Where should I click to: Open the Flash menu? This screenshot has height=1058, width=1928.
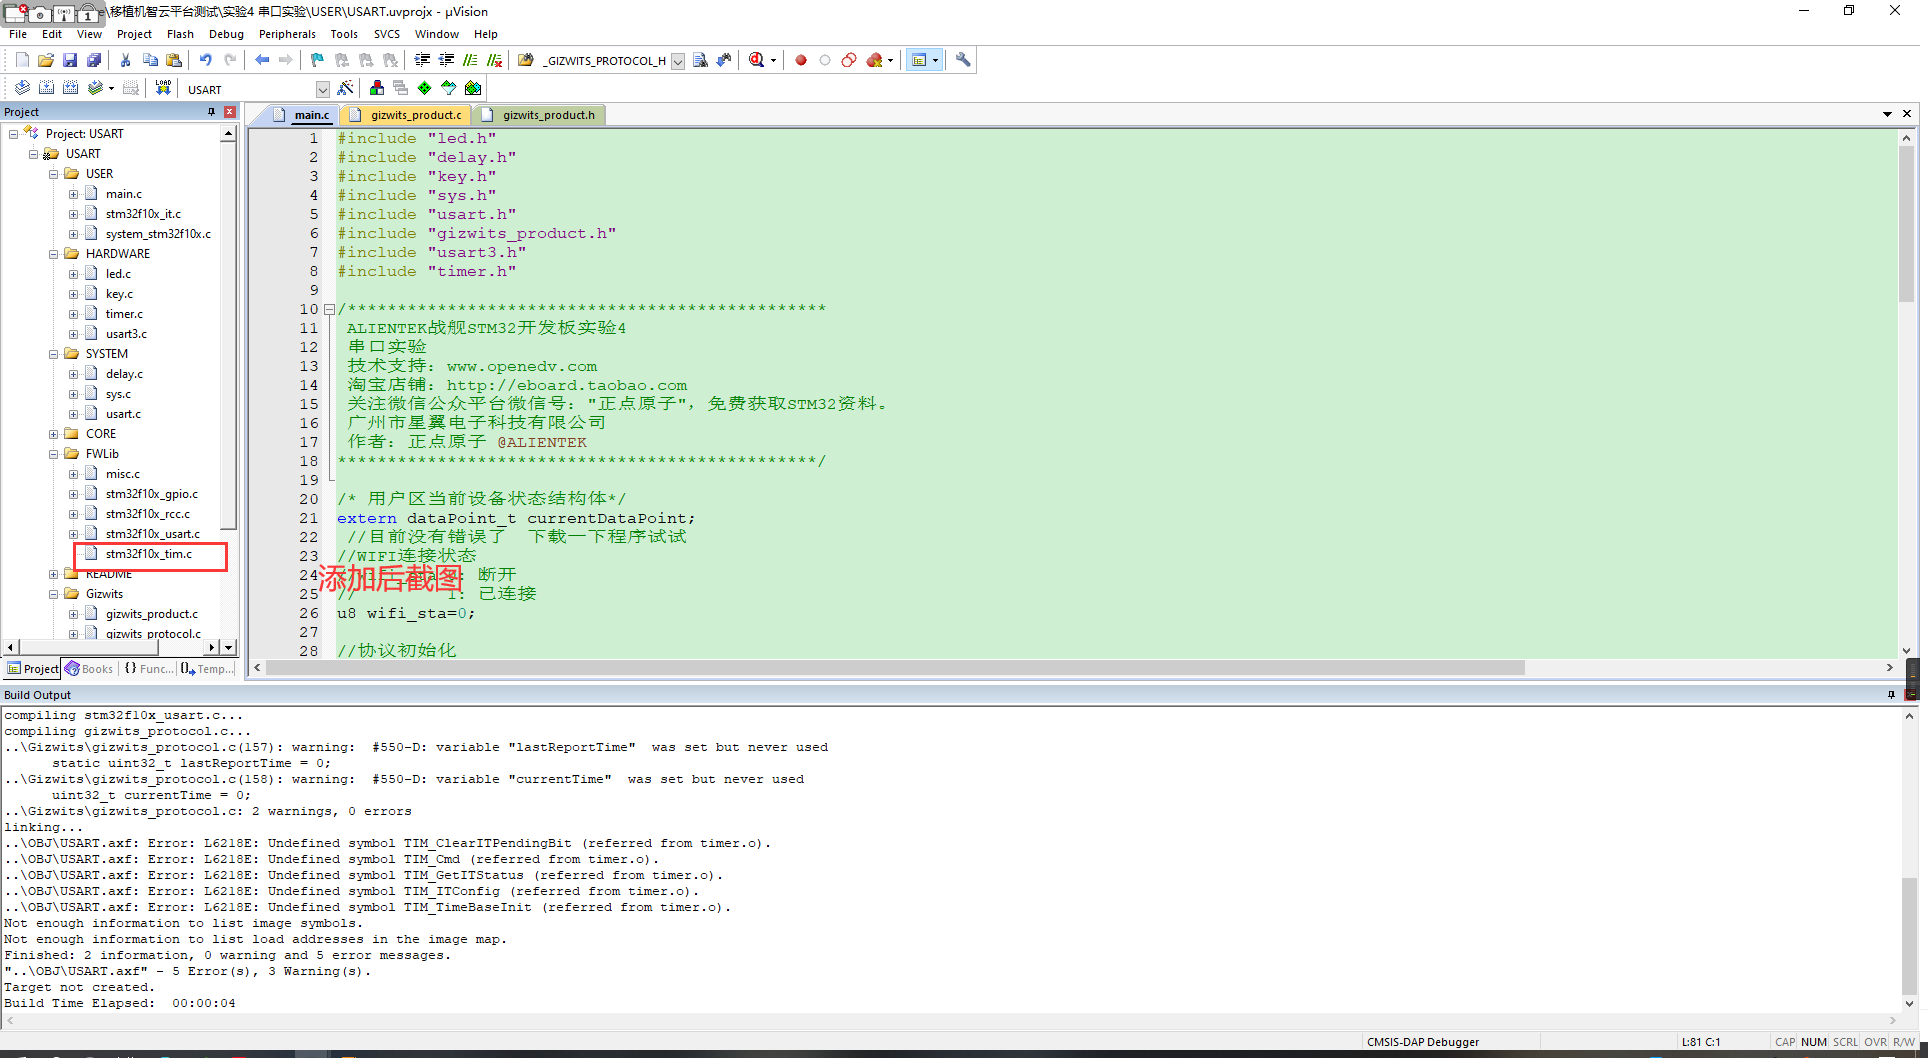180,34
